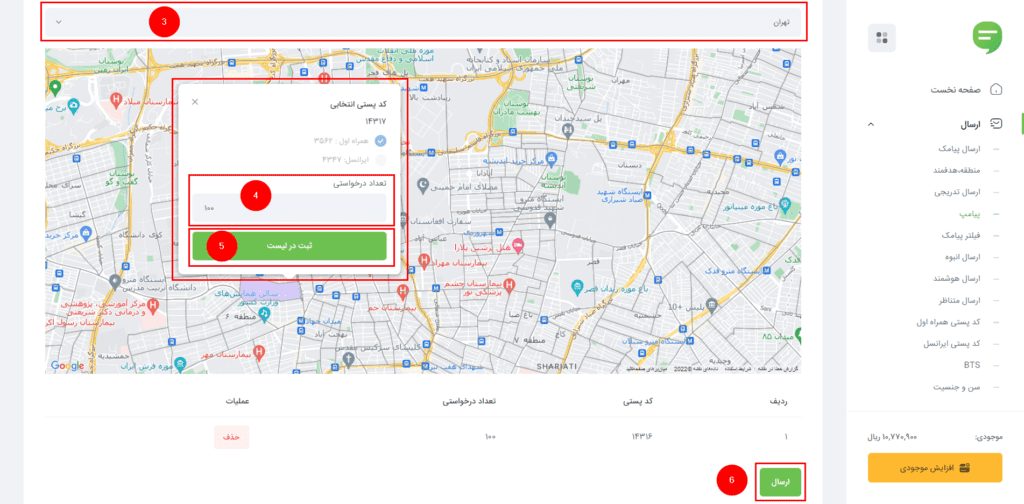Viewport: 1024px width, 504px height.
Task: Click the بیمارستان میلاد hospital map marker
Action: (116, 100)
